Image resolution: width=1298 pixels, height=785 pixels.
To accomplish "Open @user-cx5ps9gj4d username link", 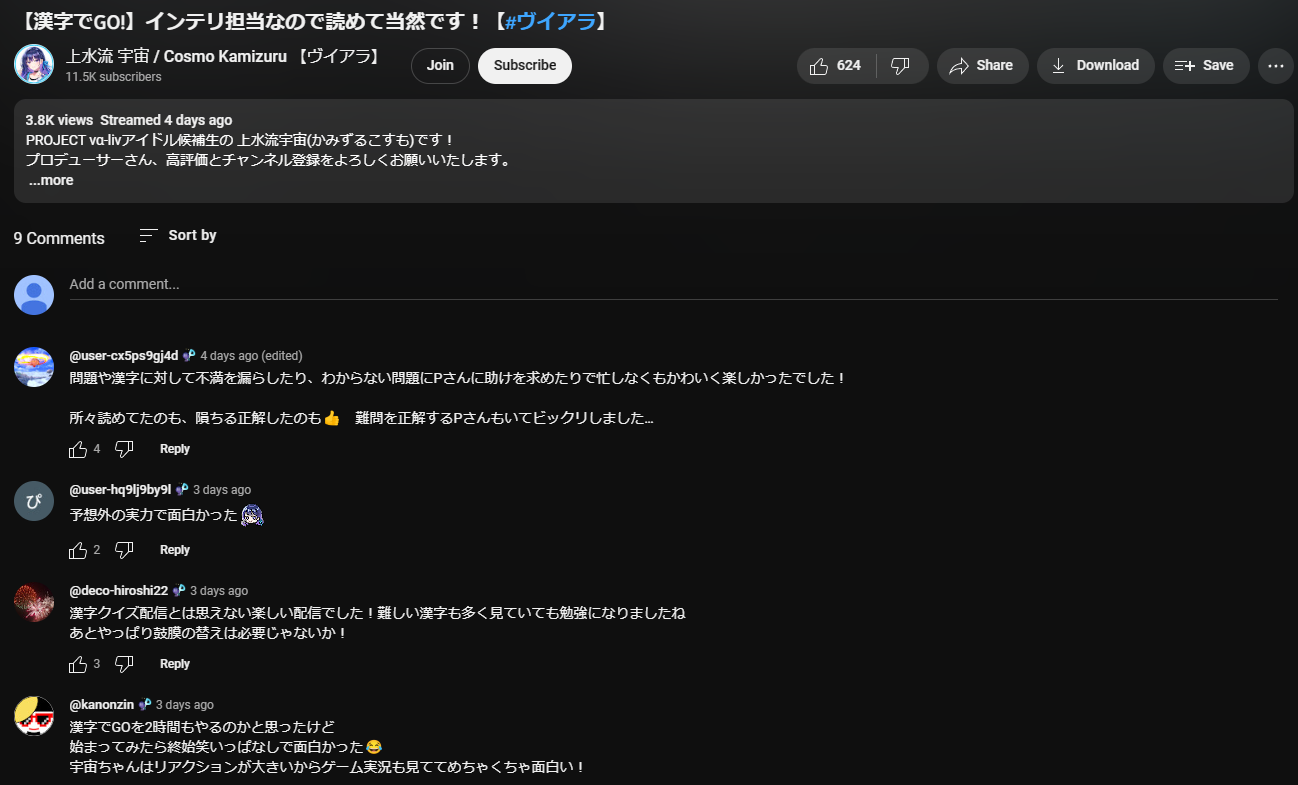I will [x=124, y=356].
